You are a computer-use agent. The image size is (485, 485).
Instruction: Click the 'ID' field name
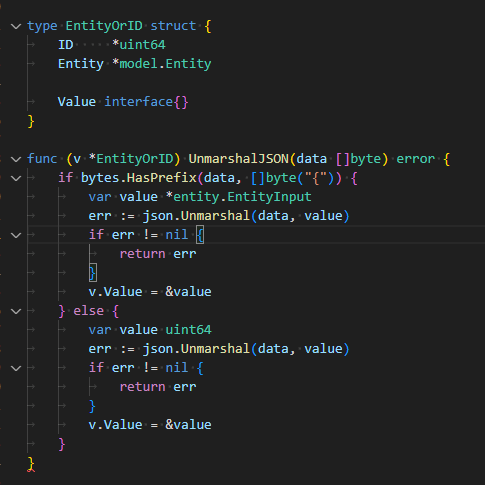coord(66,45)
